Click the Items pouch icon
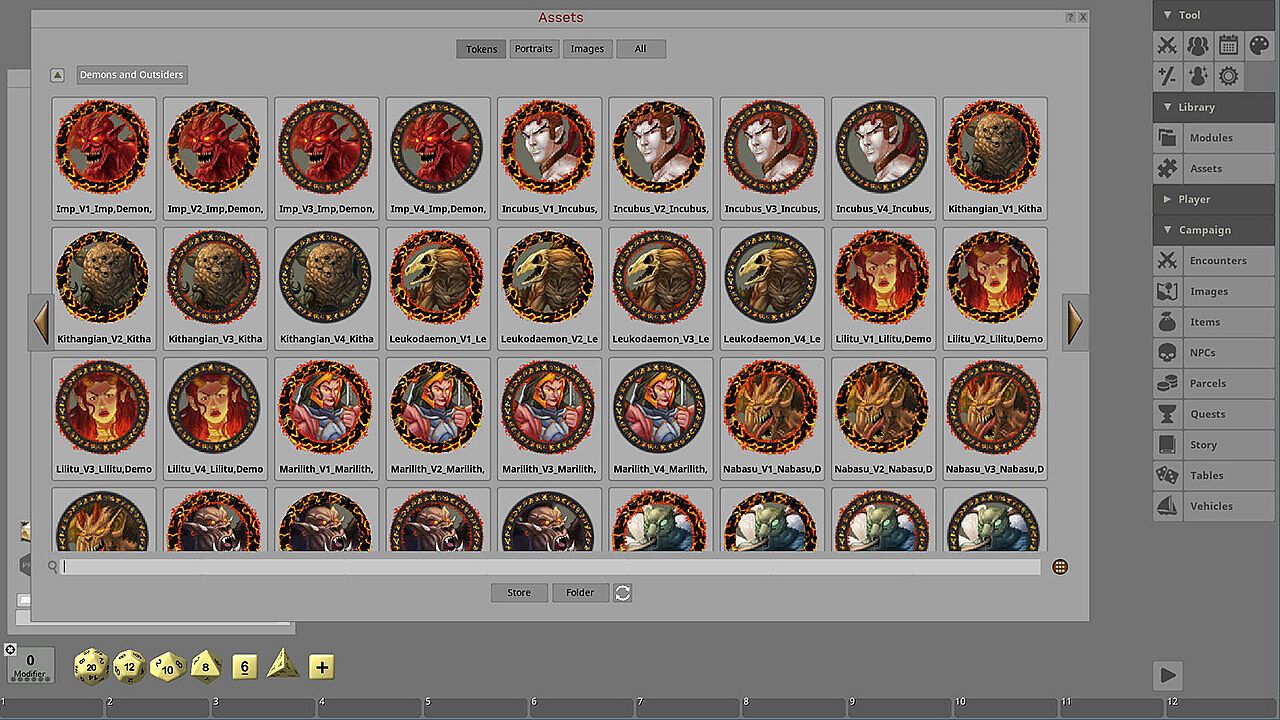Screen dimensions: 1280x720 pyautogui.click(x=1167, y=322)
